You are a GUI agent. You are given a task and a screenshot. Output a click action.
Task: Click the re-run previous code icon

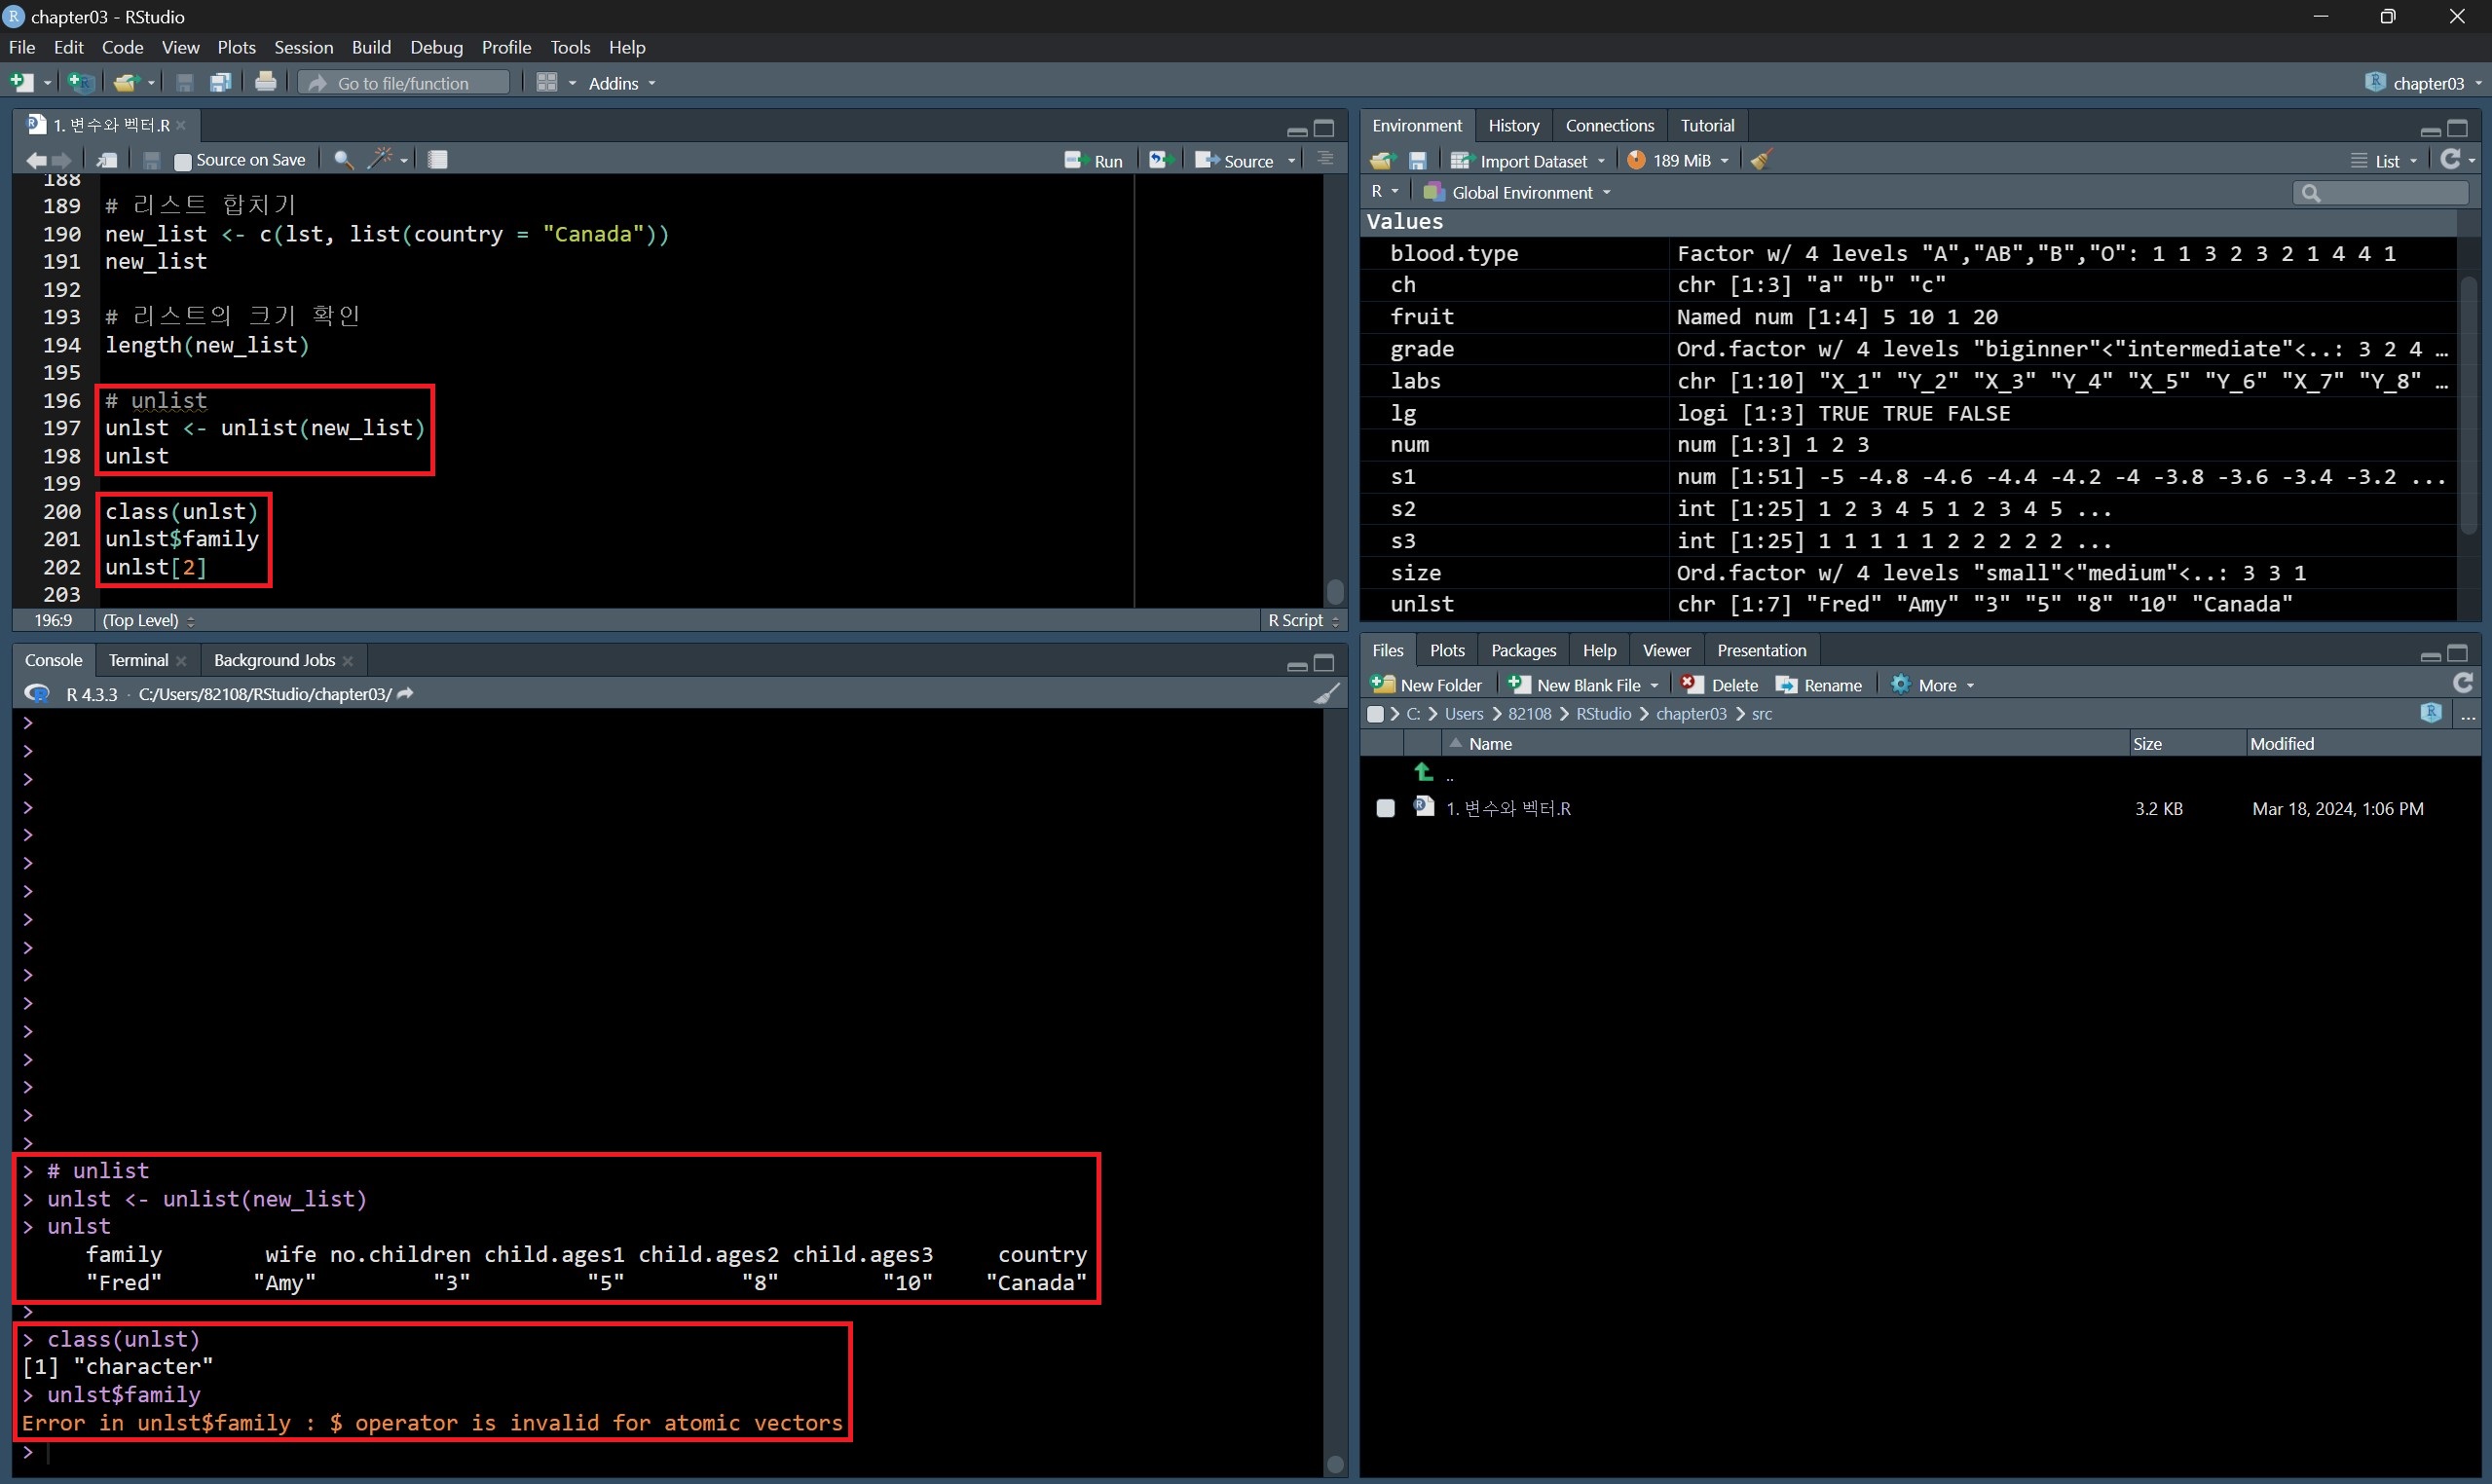pos(1159,160)
